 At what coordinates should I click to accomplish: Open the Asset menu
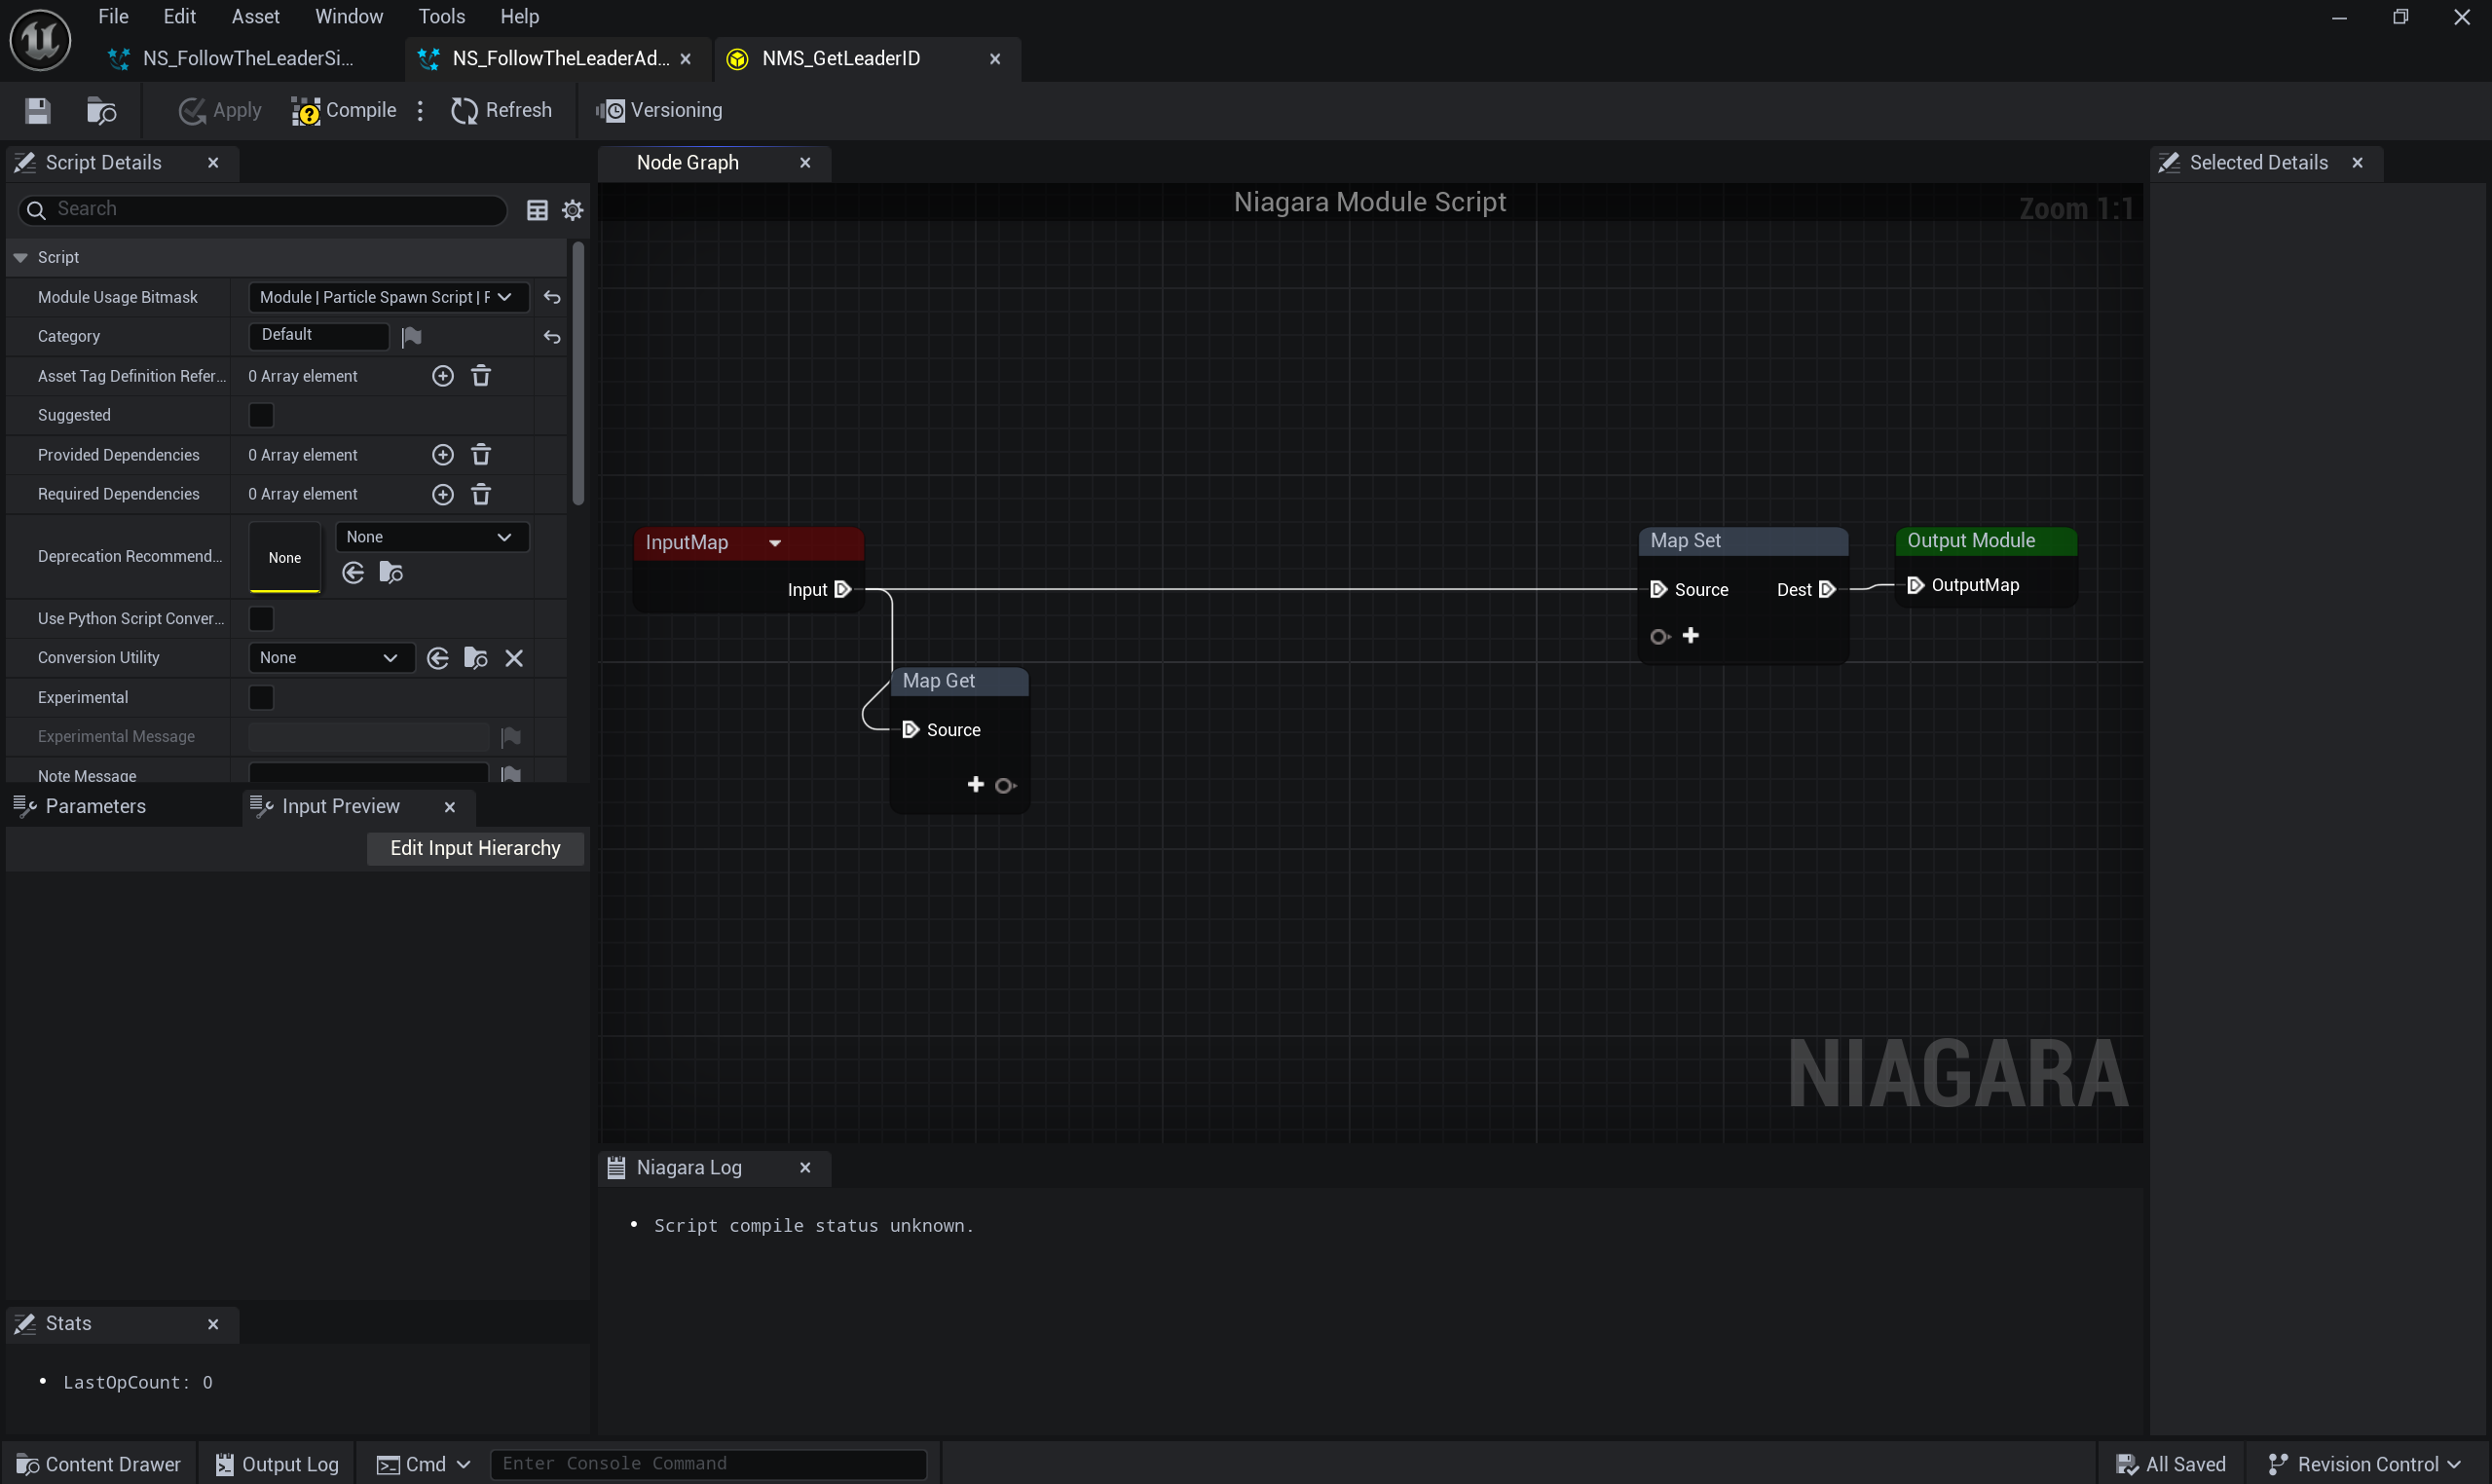click(x=255, y=17)
